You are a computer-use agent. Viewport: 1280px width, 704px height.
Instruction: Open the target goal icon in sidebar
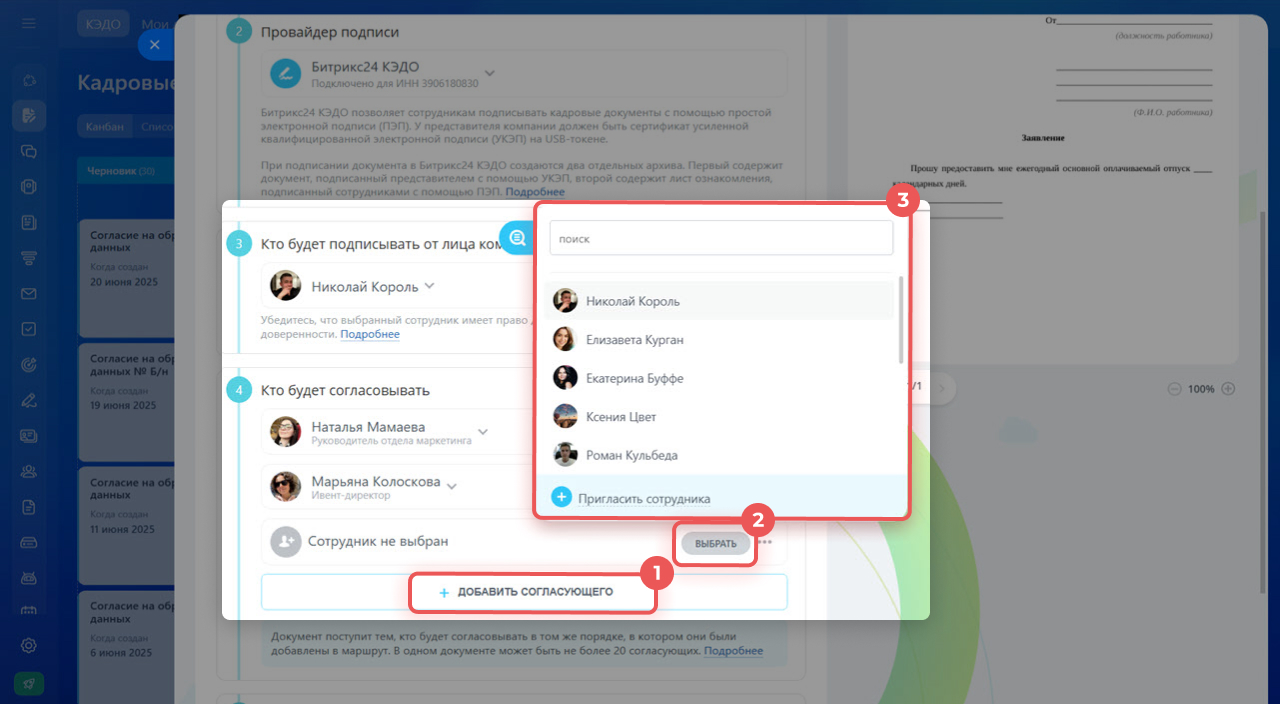(x=29, y=364)
